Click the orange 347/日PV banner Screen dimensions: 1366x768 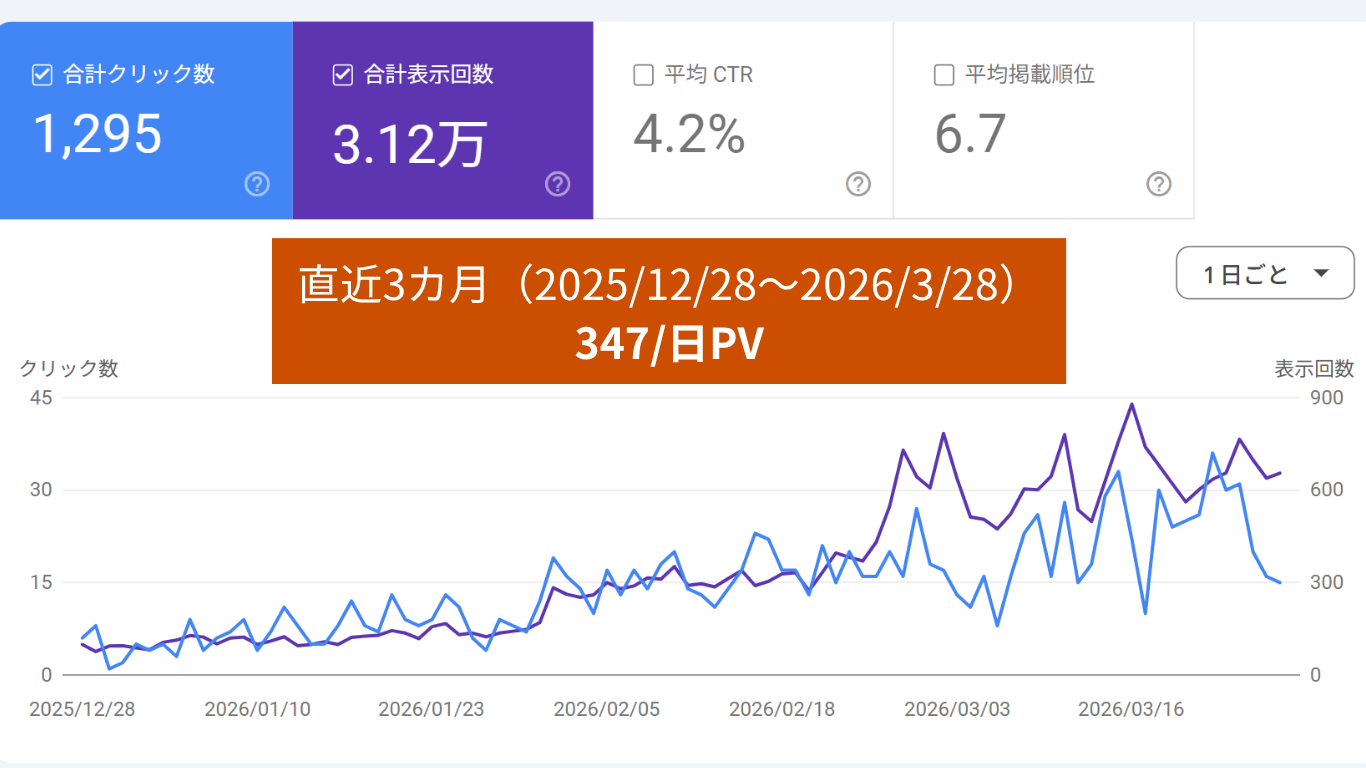(x=668, y=311)
